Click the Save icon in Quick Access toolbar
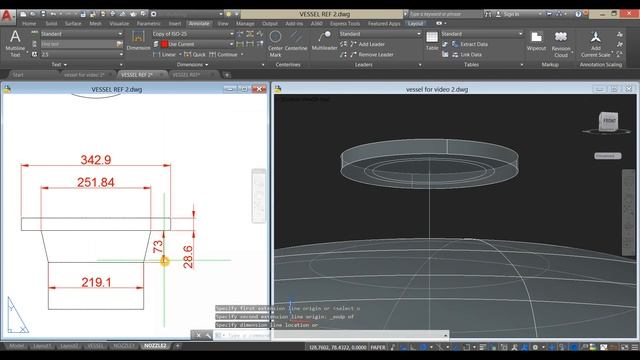The height and width of the screenshot is (360, 640). click(x=43, y=14)
